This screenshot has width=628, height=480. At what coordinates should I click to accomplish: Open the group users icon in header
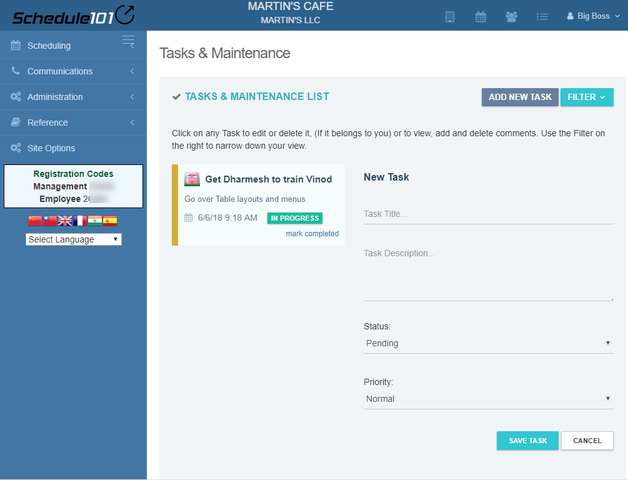[x=511, y=17]
